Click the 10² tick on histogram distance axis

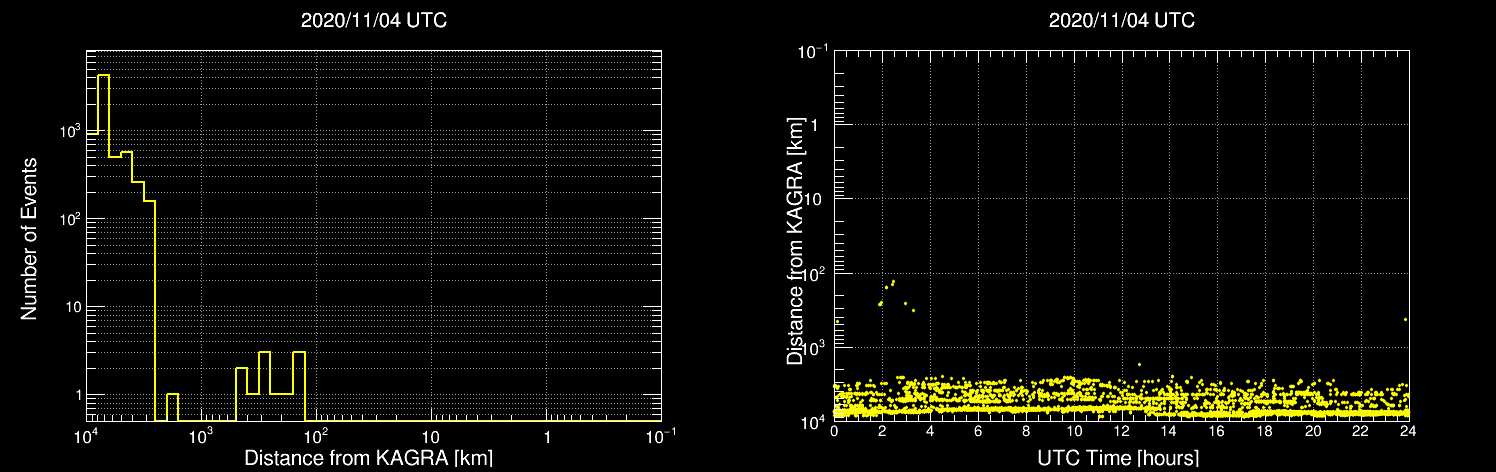(x=316, y=436)
